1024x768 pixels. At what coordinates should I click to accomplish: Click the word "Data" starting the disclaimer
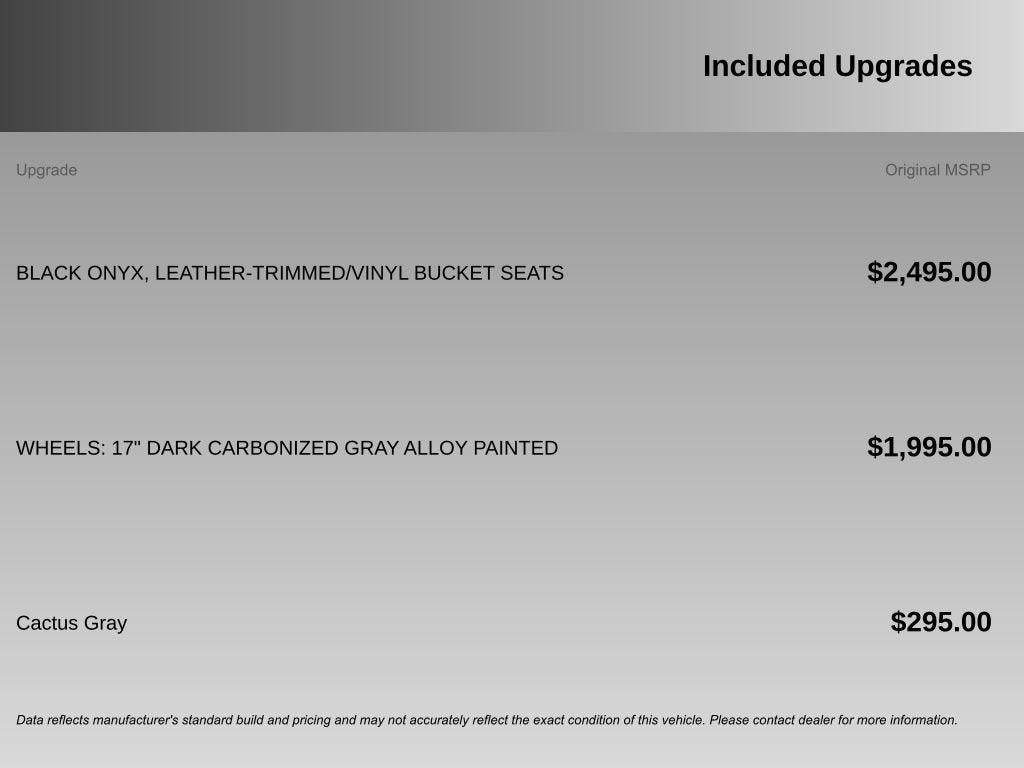coord(30,720)
